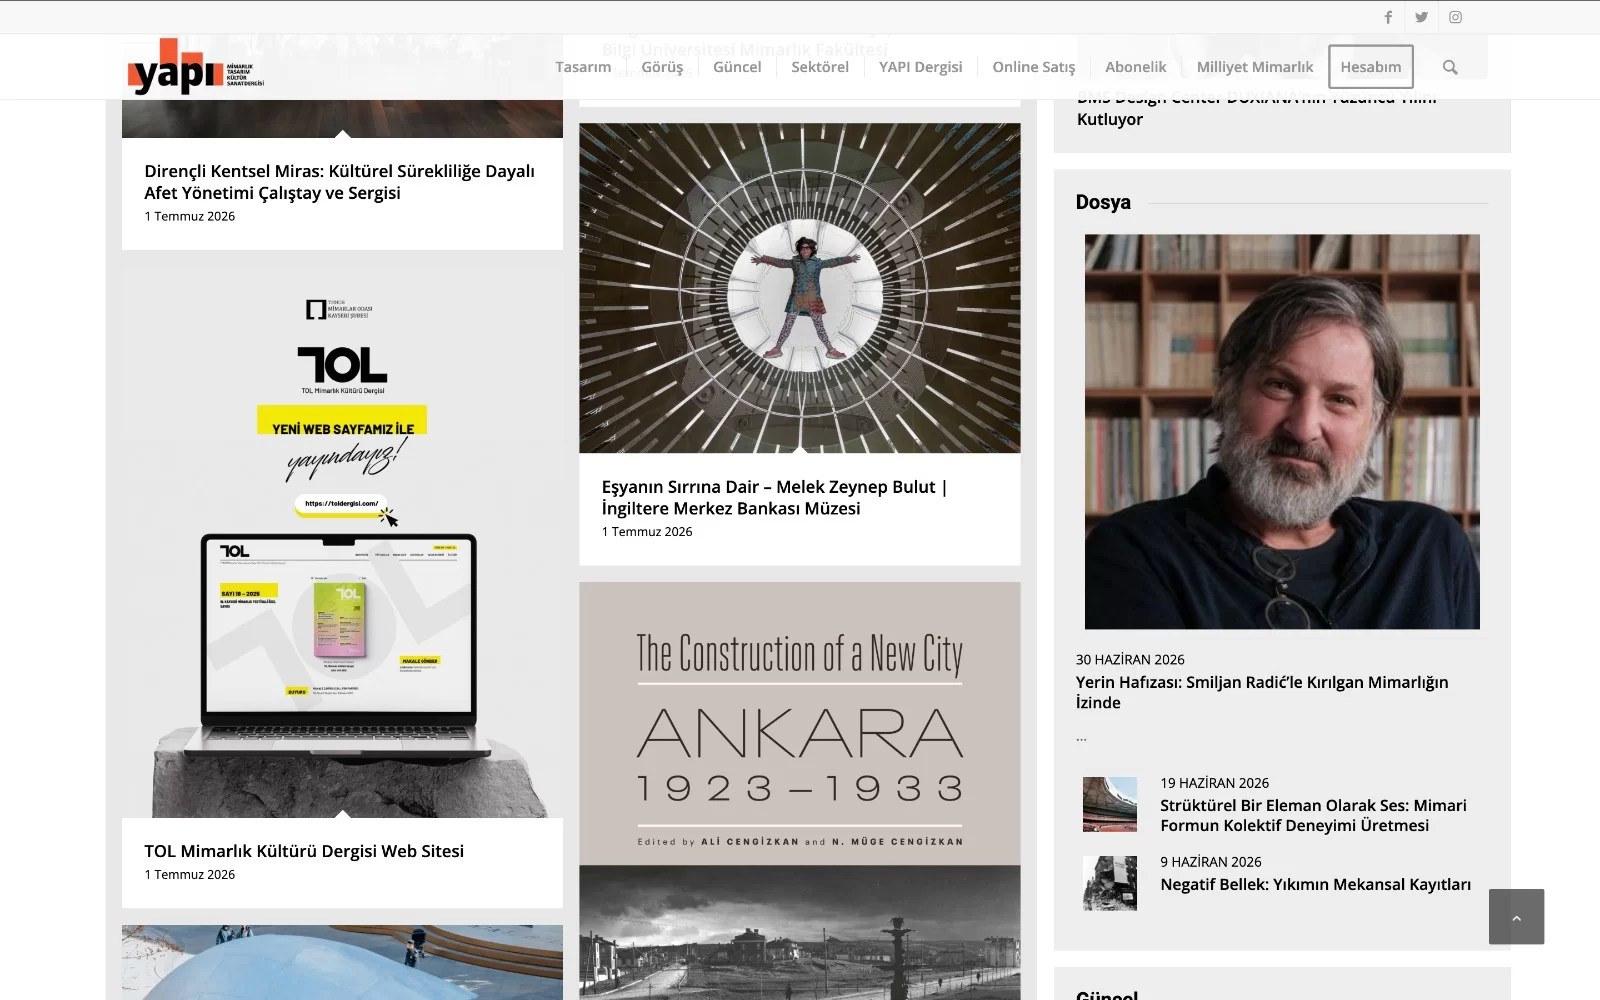The height and width of the screenshot is (1000, 1600).
Task: Click the bearded man portrait in Dosya
Action: [x=1282, y=432]
